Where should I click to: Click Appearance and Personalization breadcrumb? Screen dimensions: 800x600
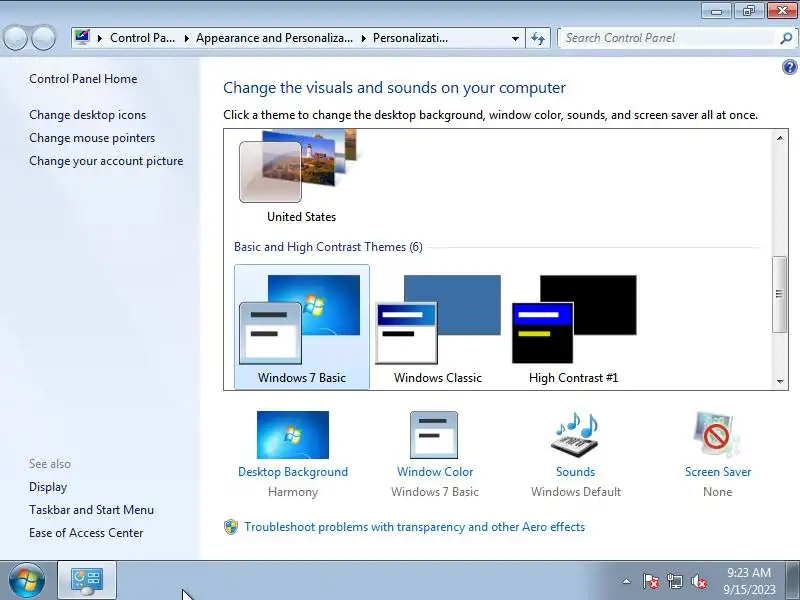(274, 38)
